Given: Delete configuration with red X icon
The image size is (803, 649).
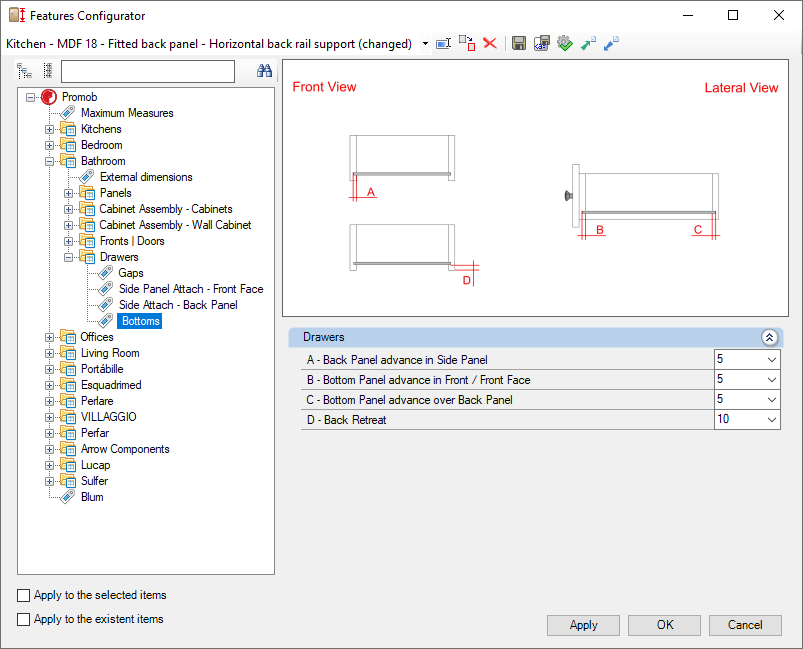Looking at the screenshot, I should (490, 44).
